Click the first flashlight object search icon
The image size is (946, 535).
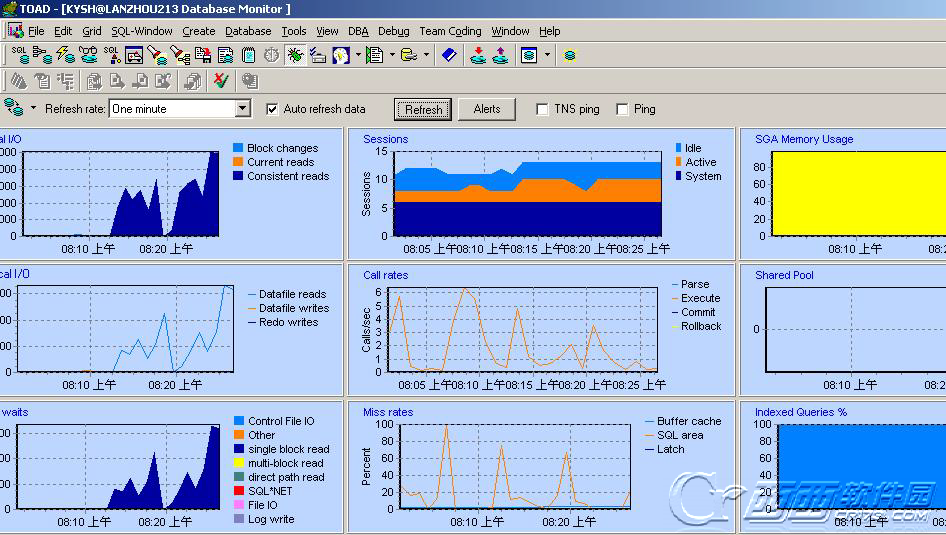(157, 55)
